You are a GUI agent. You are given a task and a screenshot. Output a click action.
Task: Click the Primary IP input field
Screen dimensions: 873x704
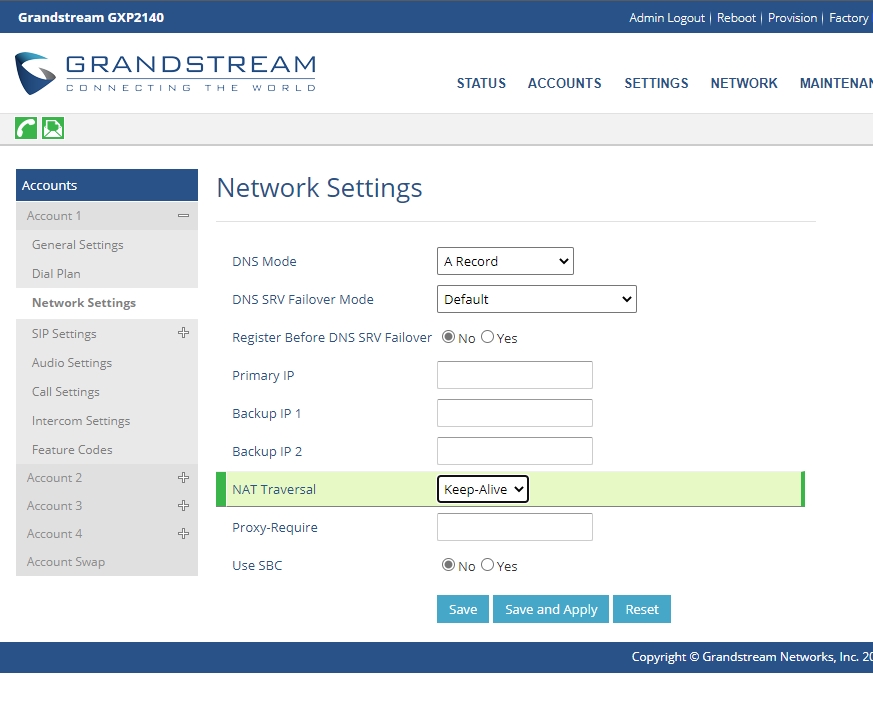(x=515, y=375)
